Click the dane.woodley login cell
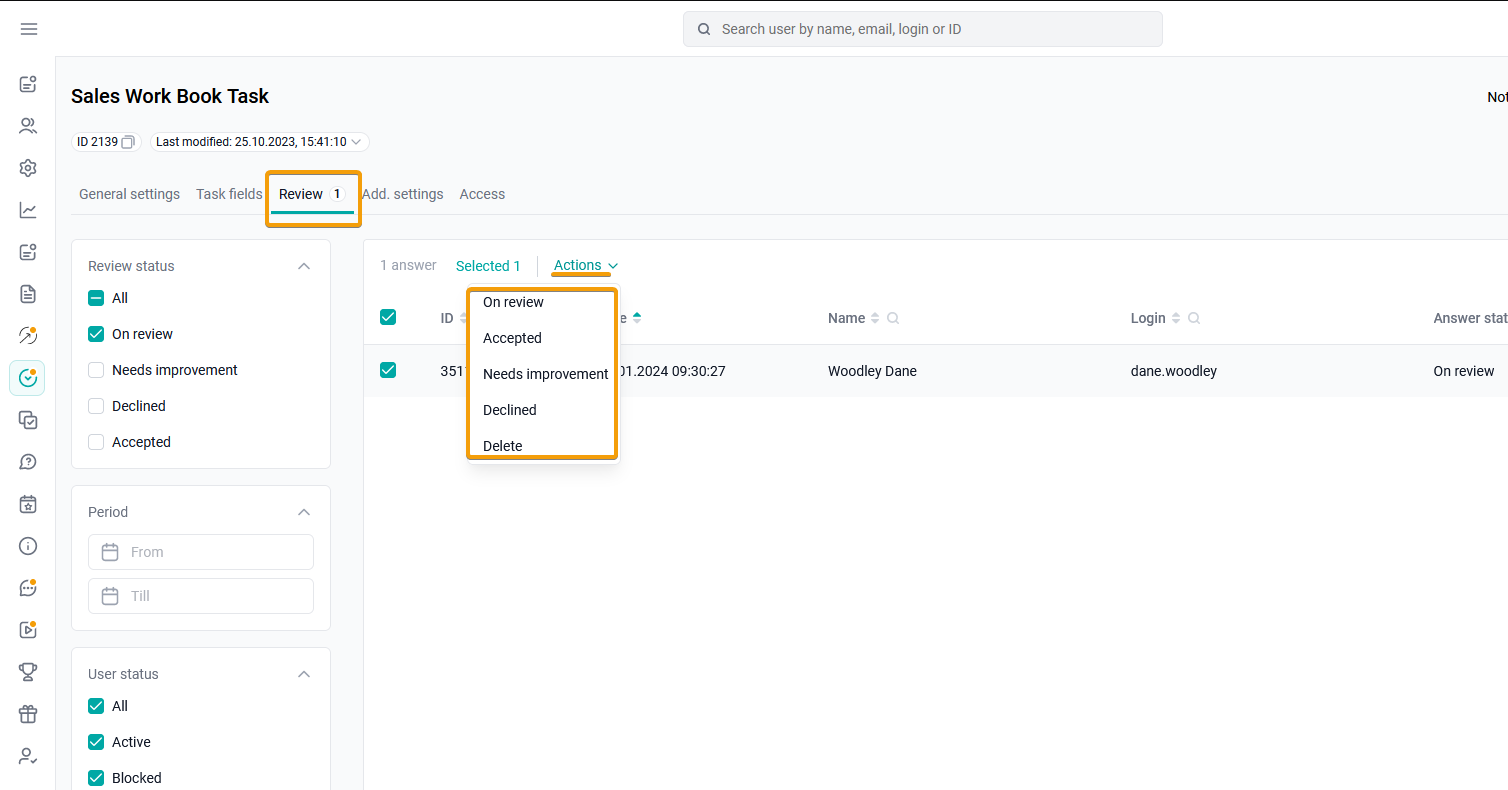The width and height of the screenshot is (1508, 790). (1174, 371)
